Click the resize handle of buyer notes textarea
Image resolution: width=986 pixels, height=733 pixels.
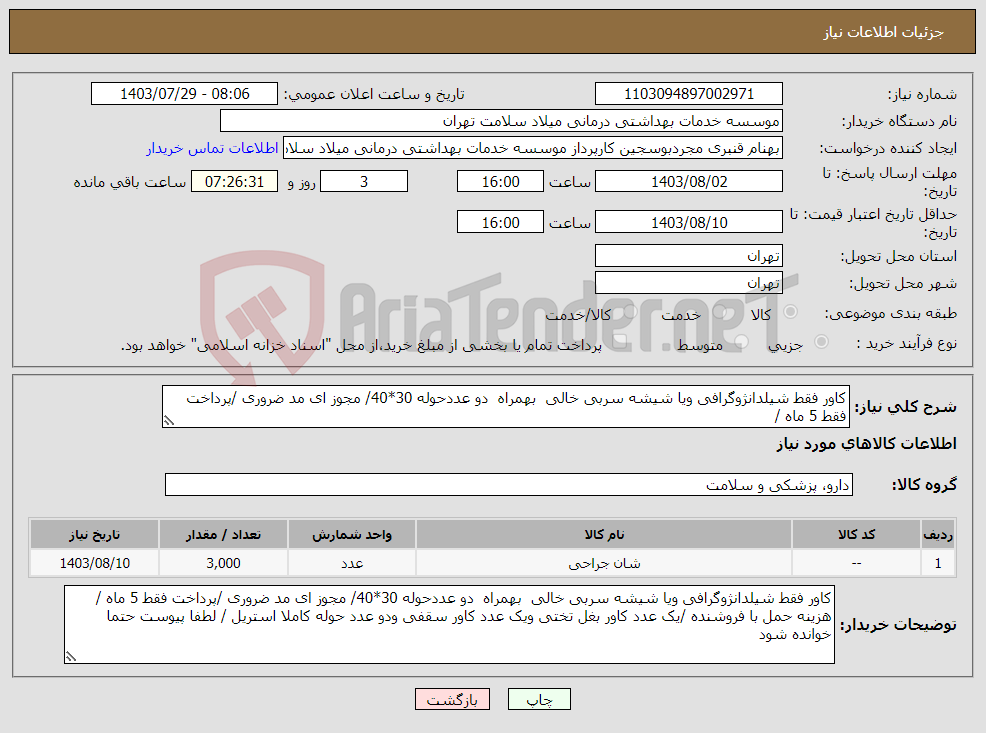point(70,657)
